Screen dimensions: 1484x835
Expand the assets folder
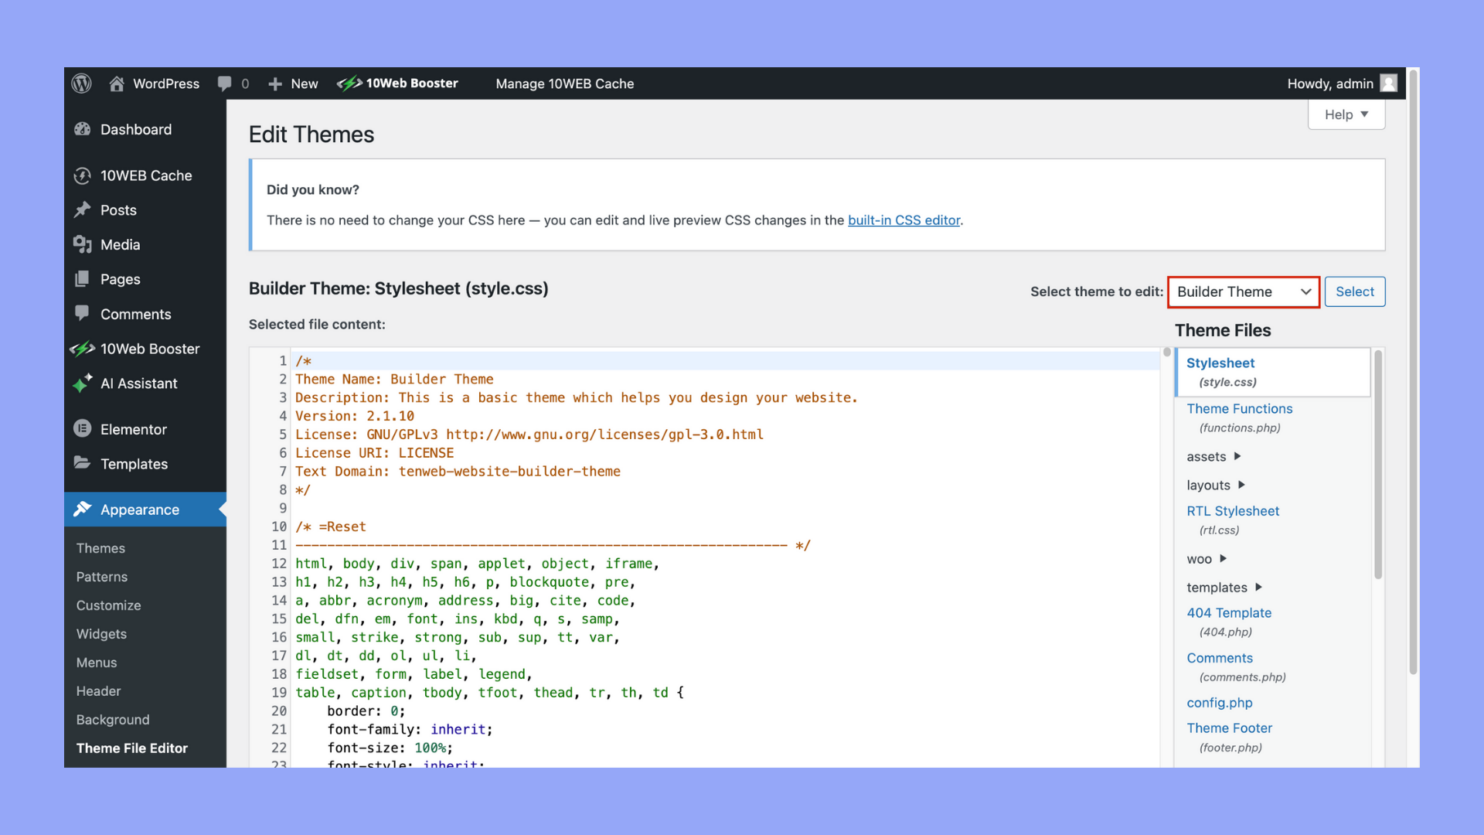tap(1213, 457)
